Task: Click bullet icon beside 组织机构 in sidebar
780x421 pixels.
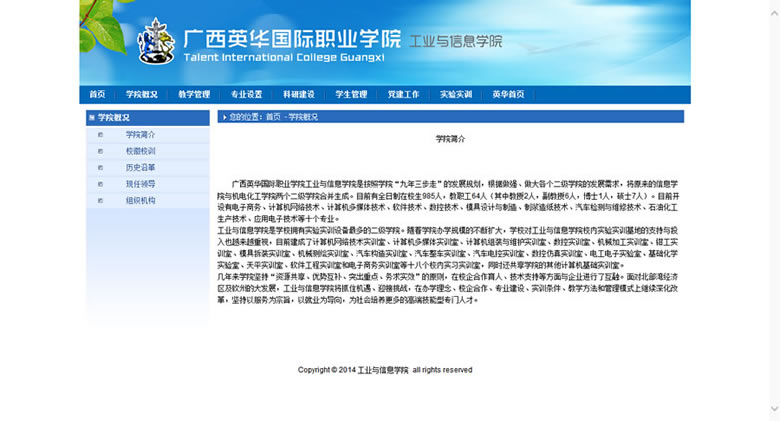Action: (x=100, y=200)
